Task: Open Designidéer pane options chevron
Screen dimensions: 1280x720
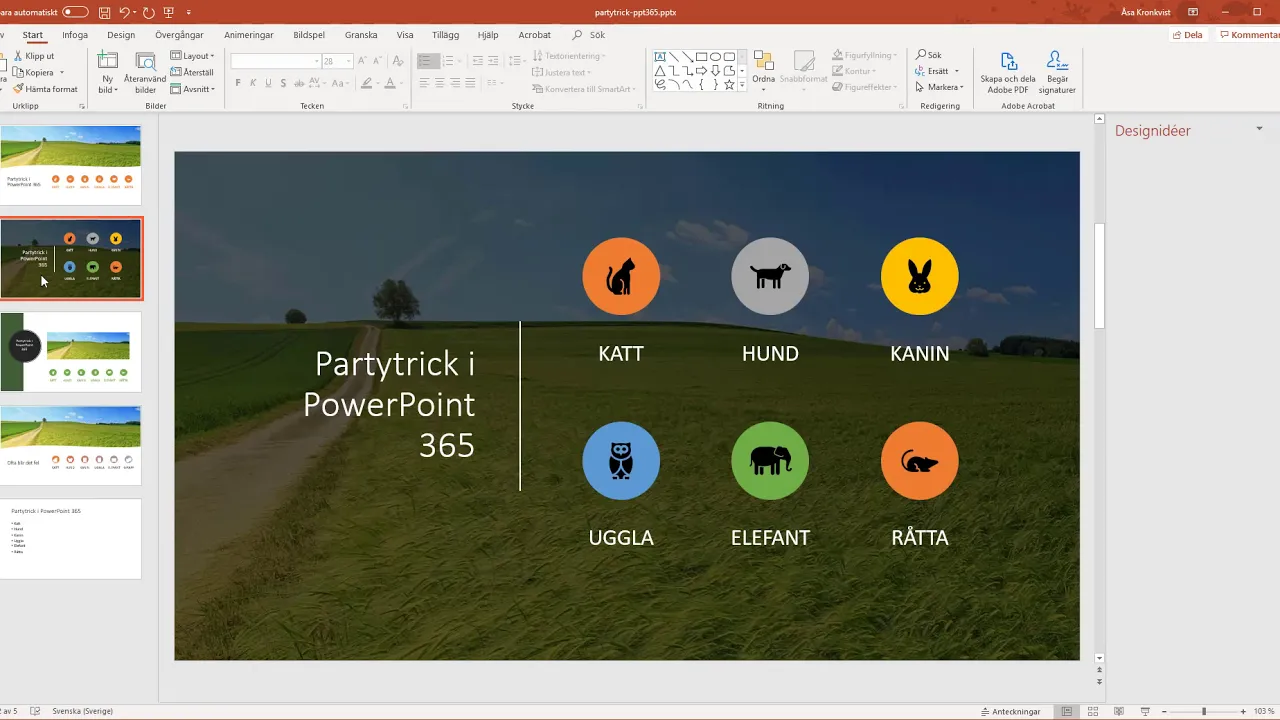Action: click(x=1259, y=129)
